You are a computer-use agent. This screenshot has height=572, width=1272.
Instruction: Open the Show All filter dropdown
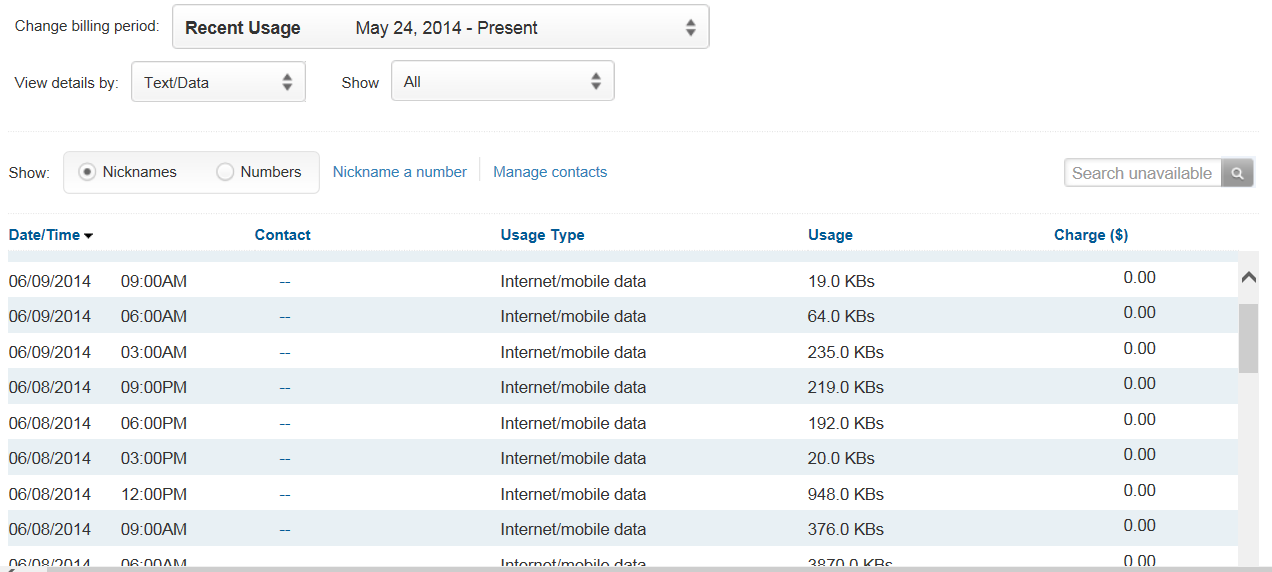pos(502,82)
